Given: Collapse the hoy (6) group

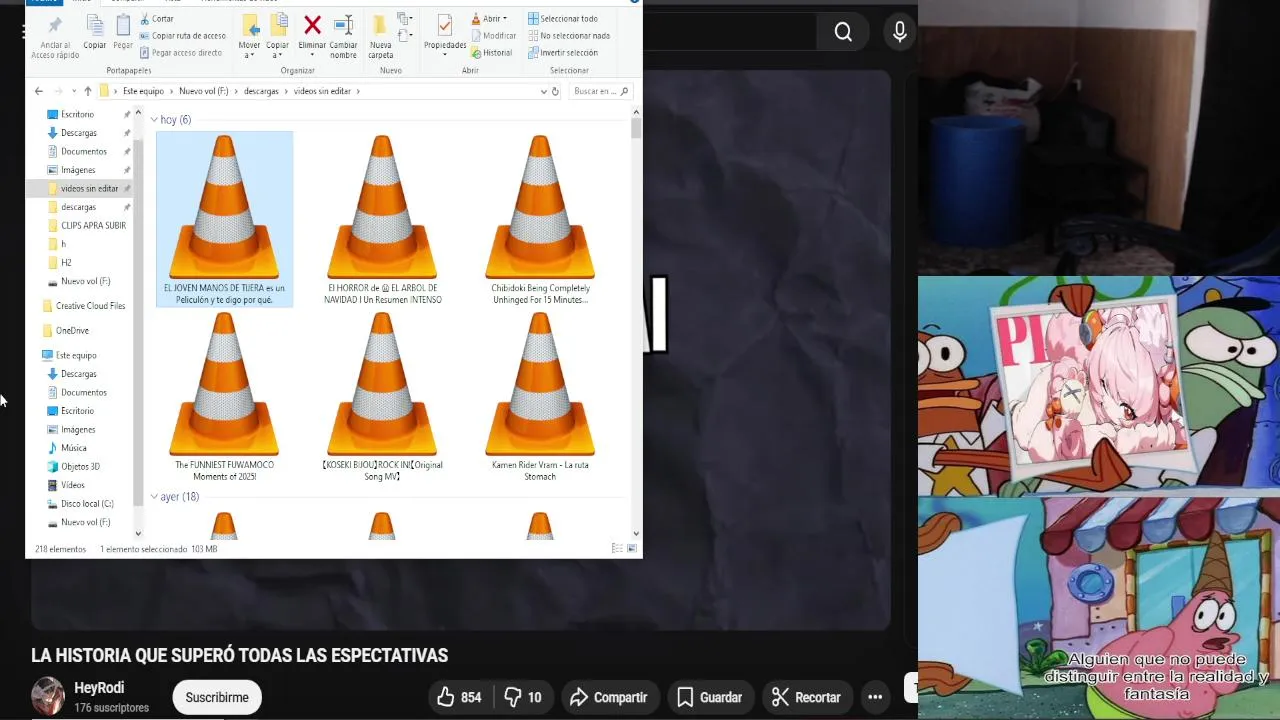Looking at the screenshot, I should (x=154, y=120).
